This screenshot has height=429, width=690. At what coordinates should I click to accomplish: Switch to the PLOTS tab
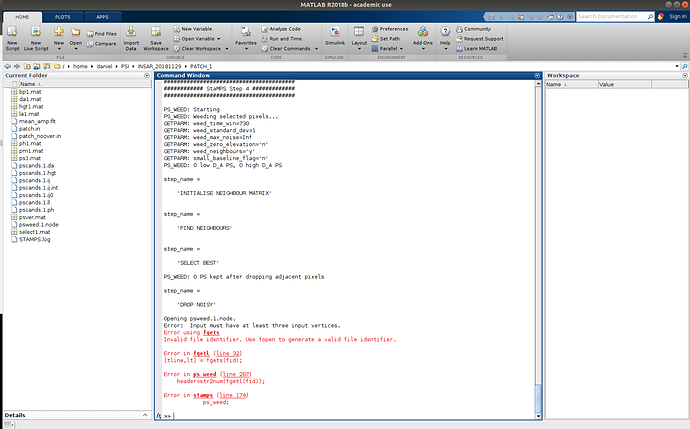[x=62, y=17]
